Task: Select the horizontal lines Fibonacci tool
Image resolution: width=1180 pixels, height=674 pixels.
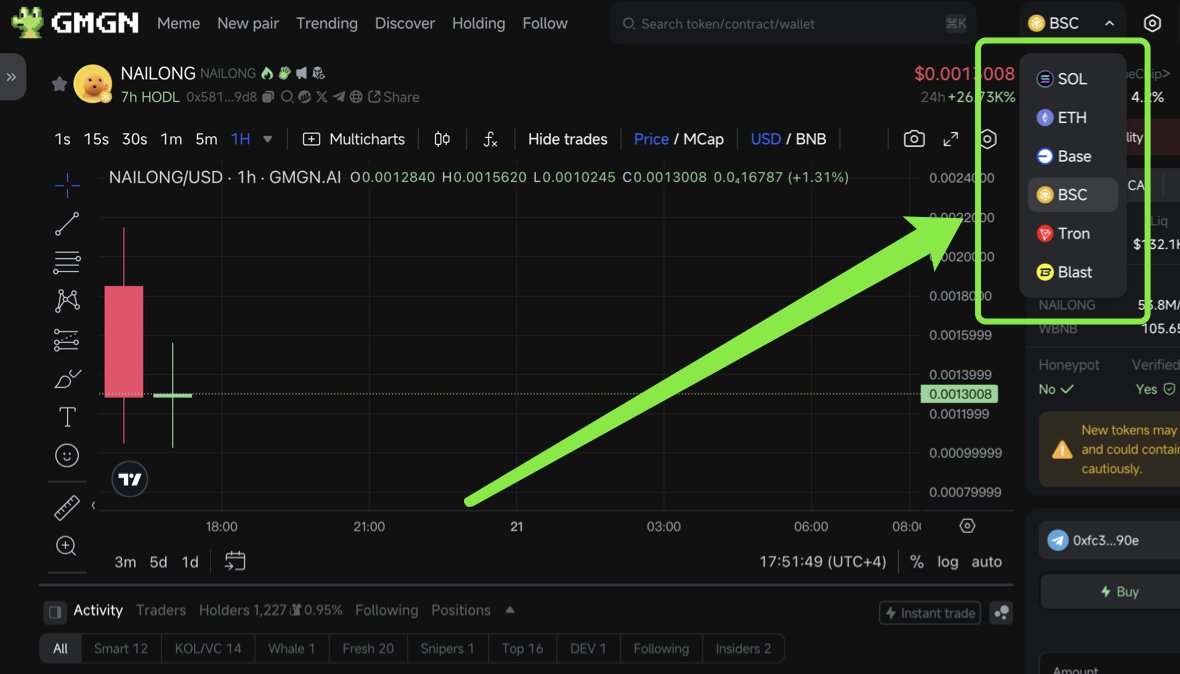Action: coord(67,263)
